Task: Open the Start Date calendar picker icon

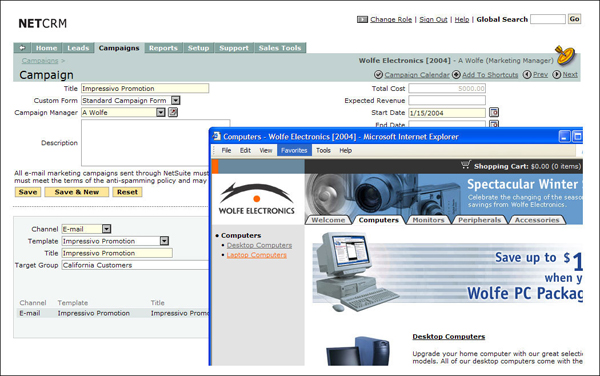Action: [494, 112]
